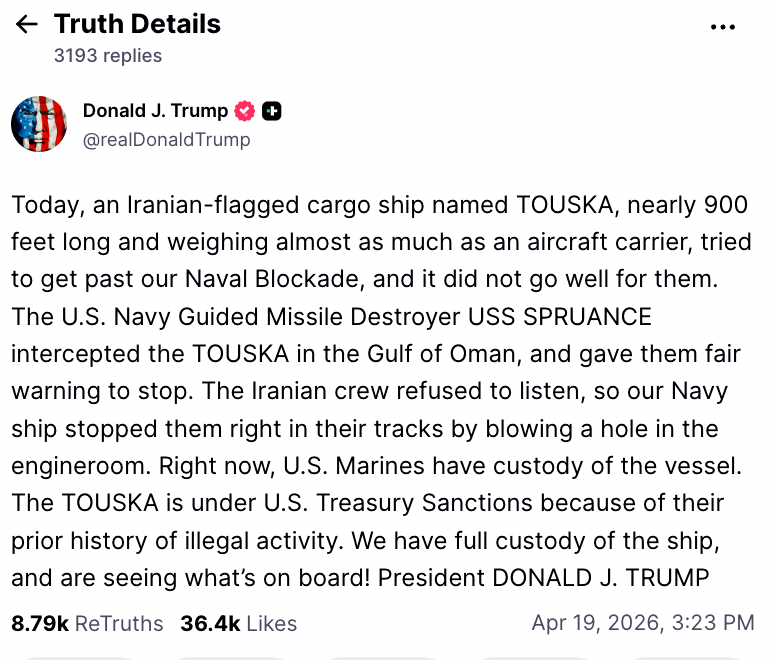Open Donald J. Trump's profile name link

click(x=155, y=111)
